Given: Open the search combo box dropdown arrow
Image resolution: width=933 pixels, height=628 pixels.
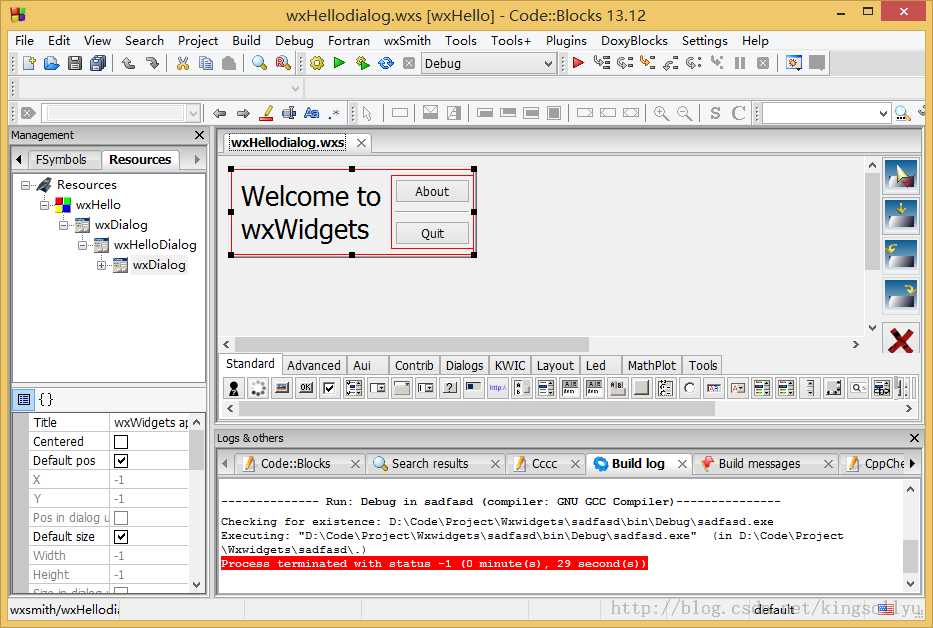Looking at the screenshot, I should (x=883, y=113).
